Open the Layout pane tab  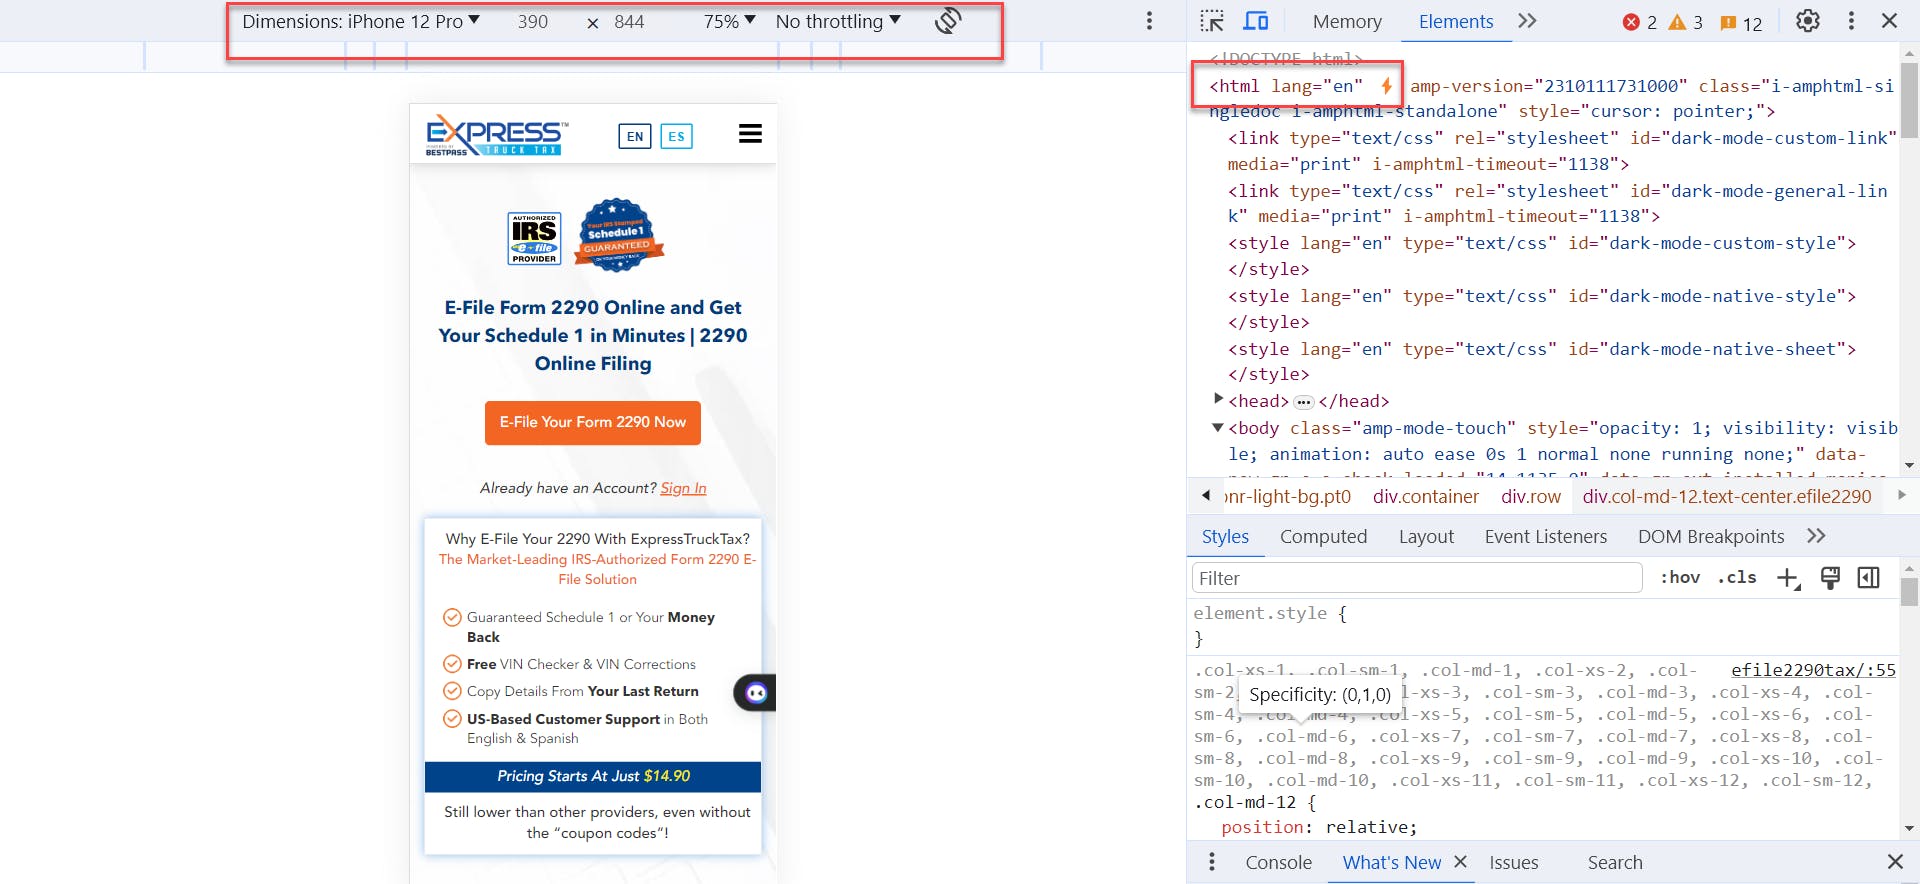click(1426, 537)
